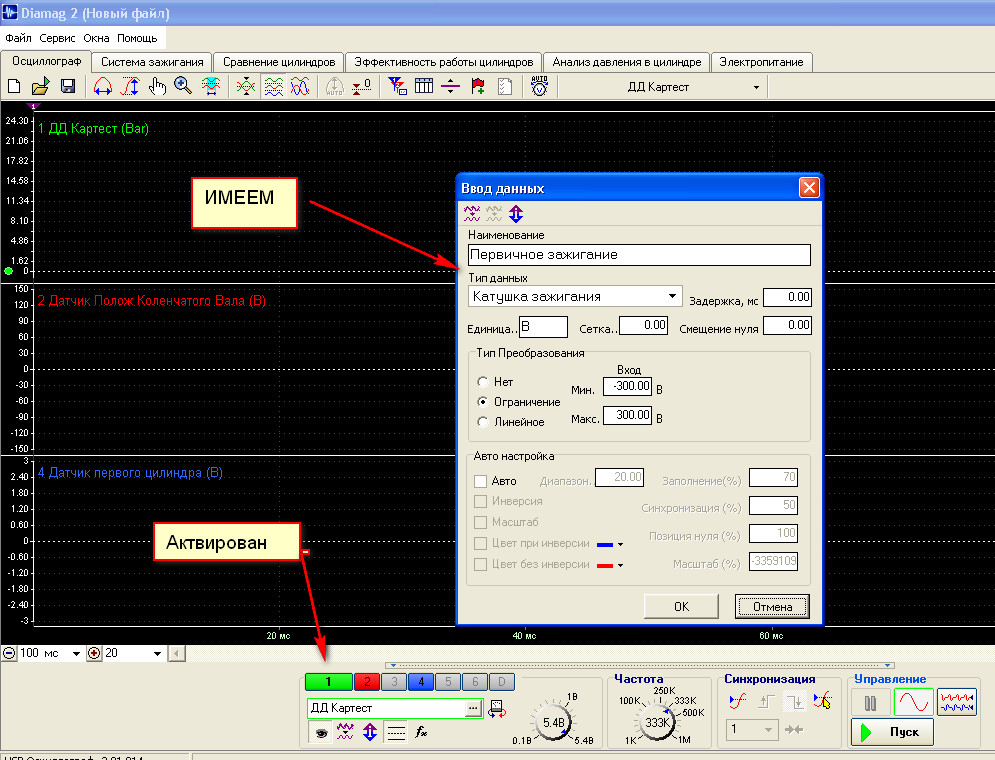Toggle channel 4 blue button
Viewport: 995px width, 760px height.
(x=421, y=682)
